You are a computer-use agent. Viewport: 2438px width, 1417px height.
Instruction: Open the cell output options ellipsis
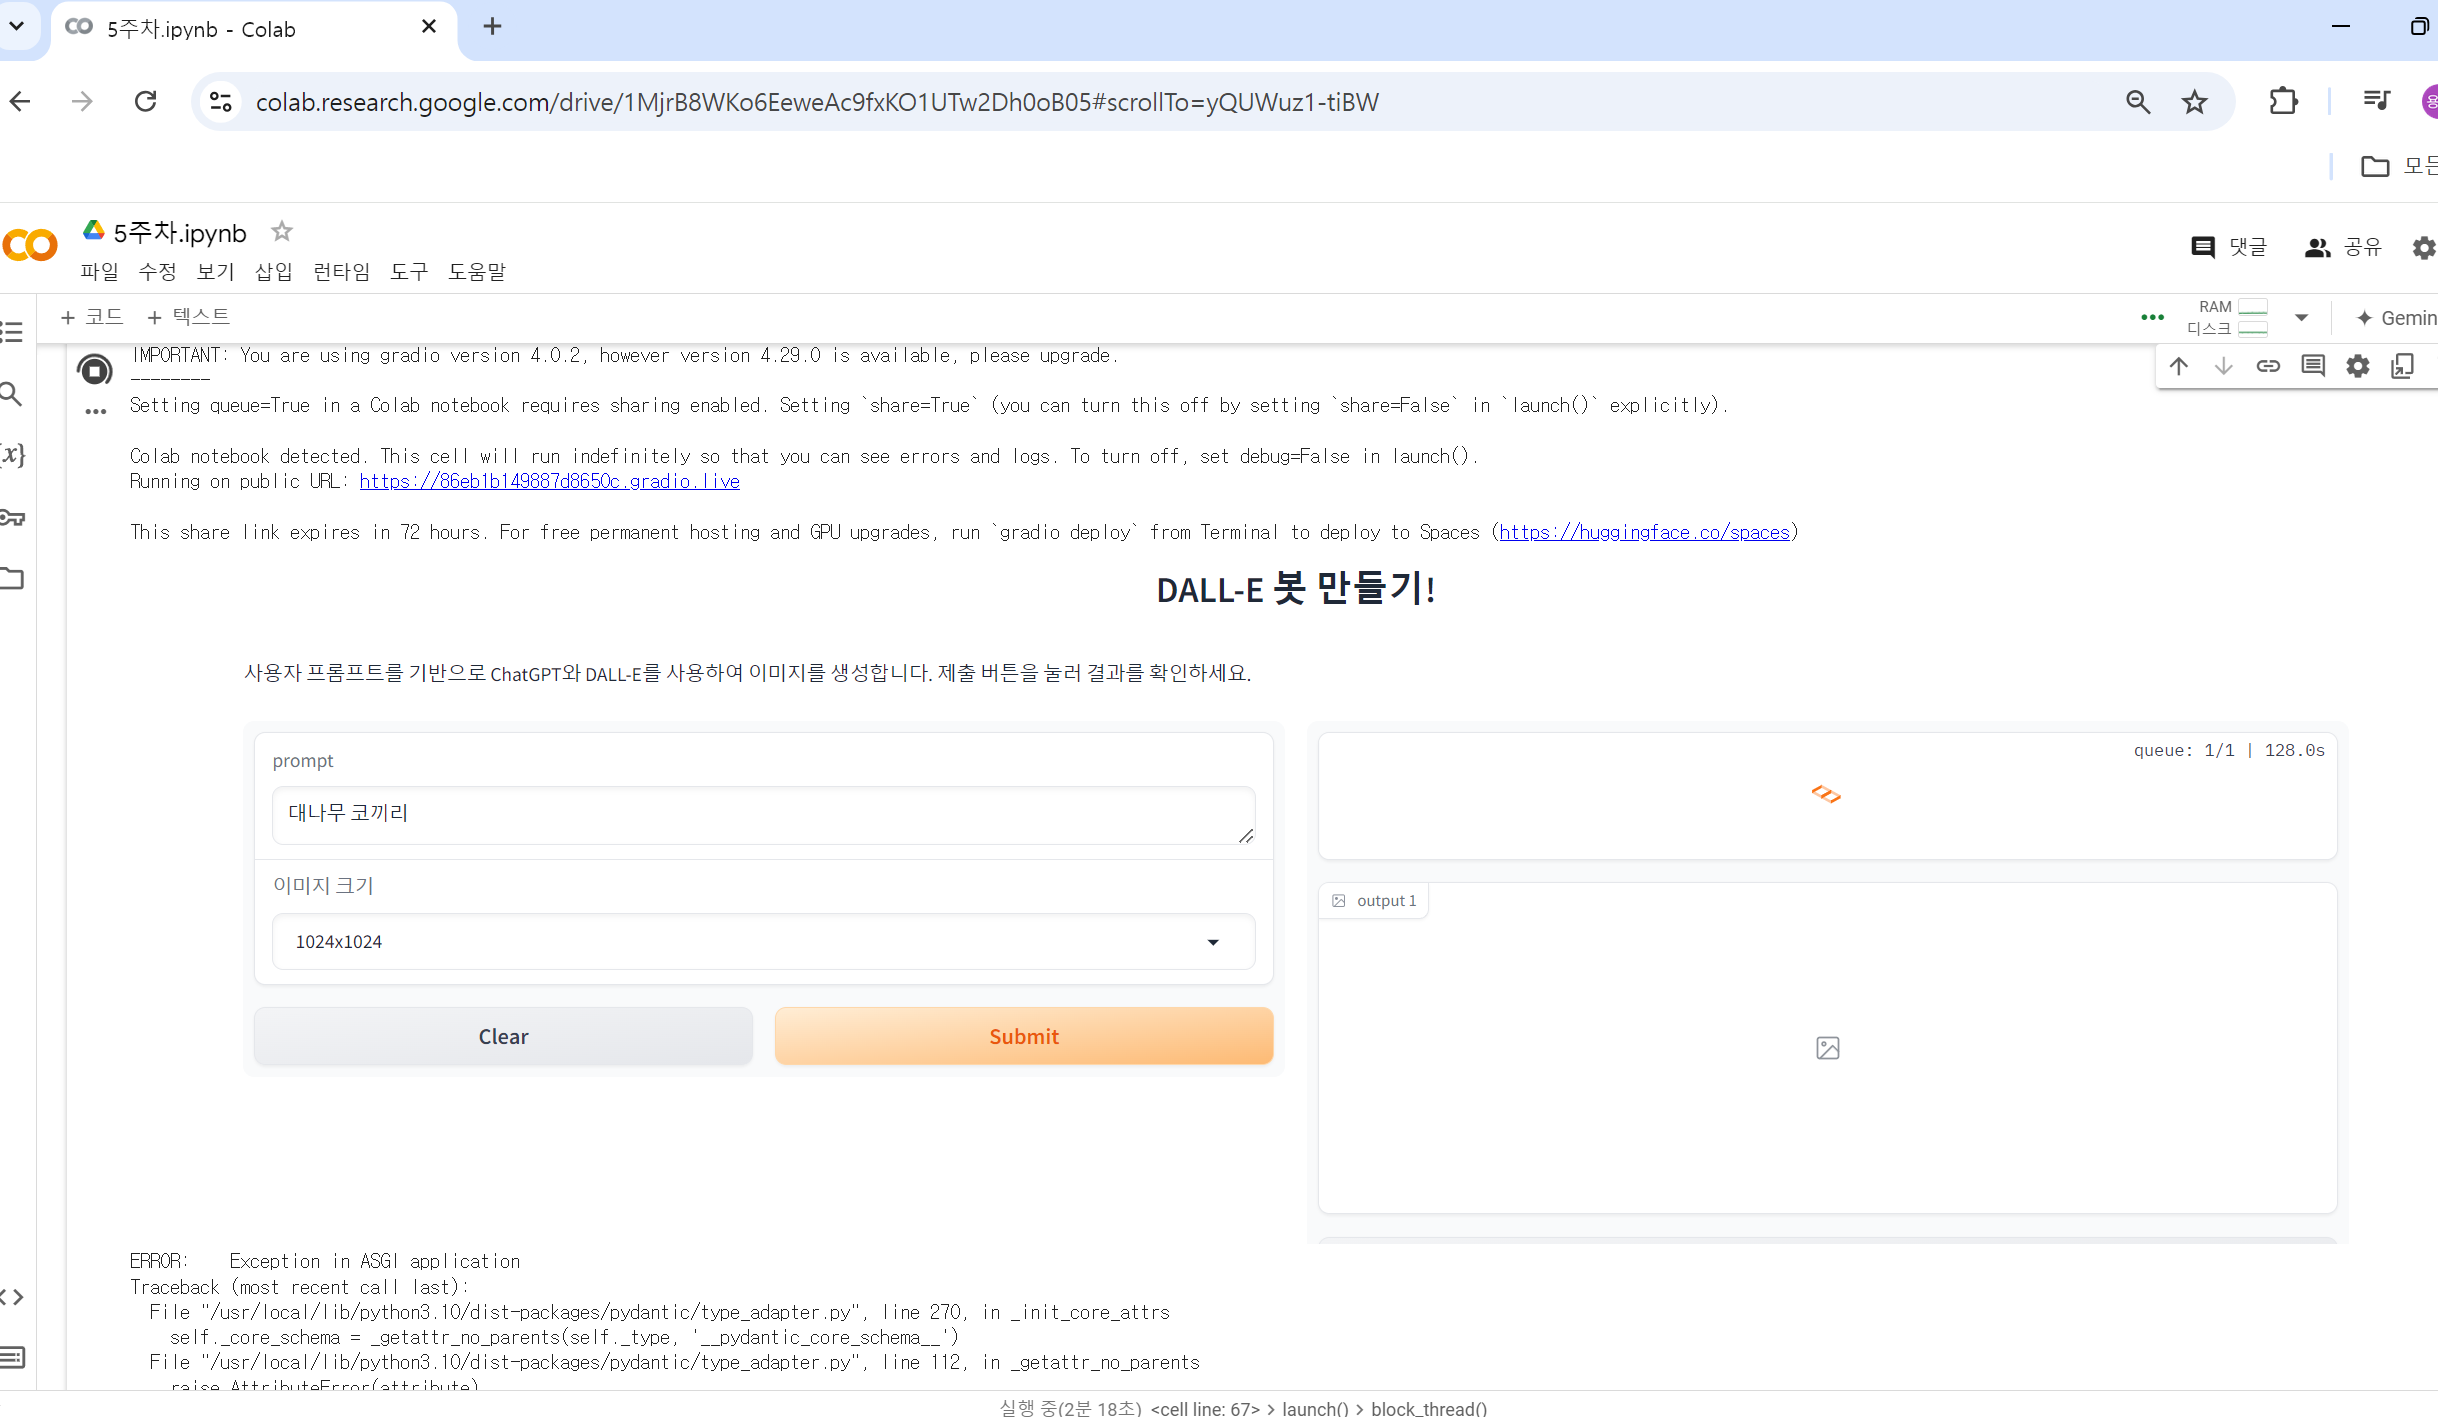[95, 411]
